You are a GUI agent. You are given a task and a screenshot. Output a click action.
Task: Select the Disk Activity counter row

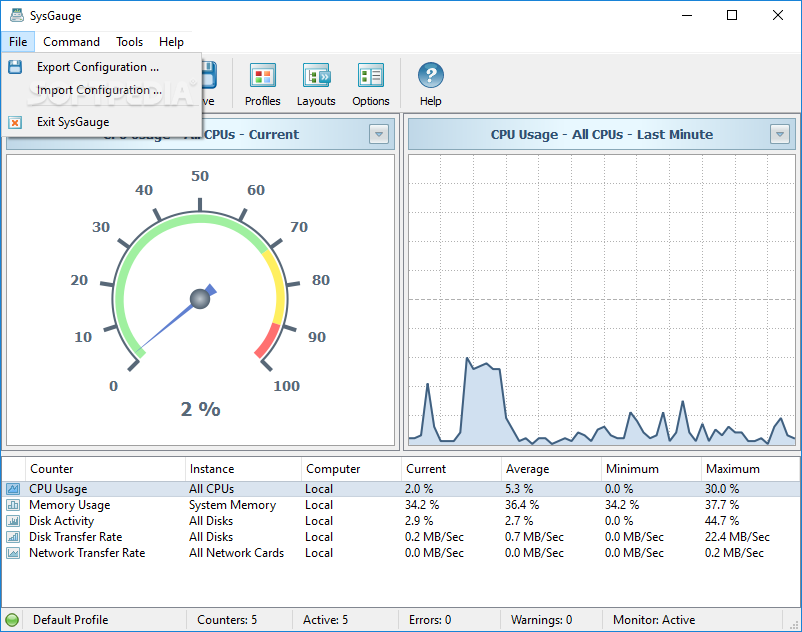401,521
